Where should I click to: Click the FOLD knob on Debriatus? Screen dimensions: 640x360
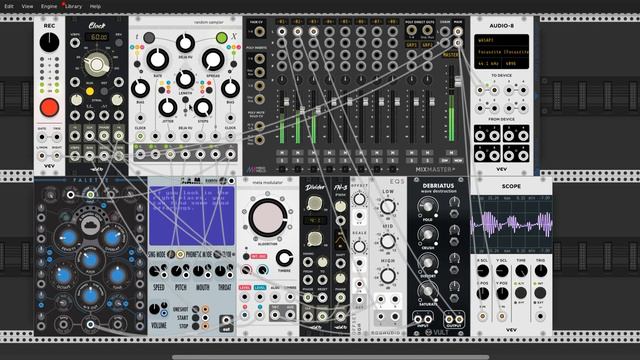click(x=427, y=206)
